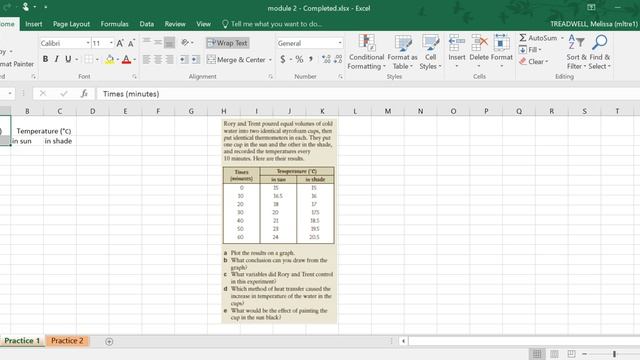Open the Calibri font name dropdown
The width and height of the screenshot is (640, 360).
(x=88, y=43)
